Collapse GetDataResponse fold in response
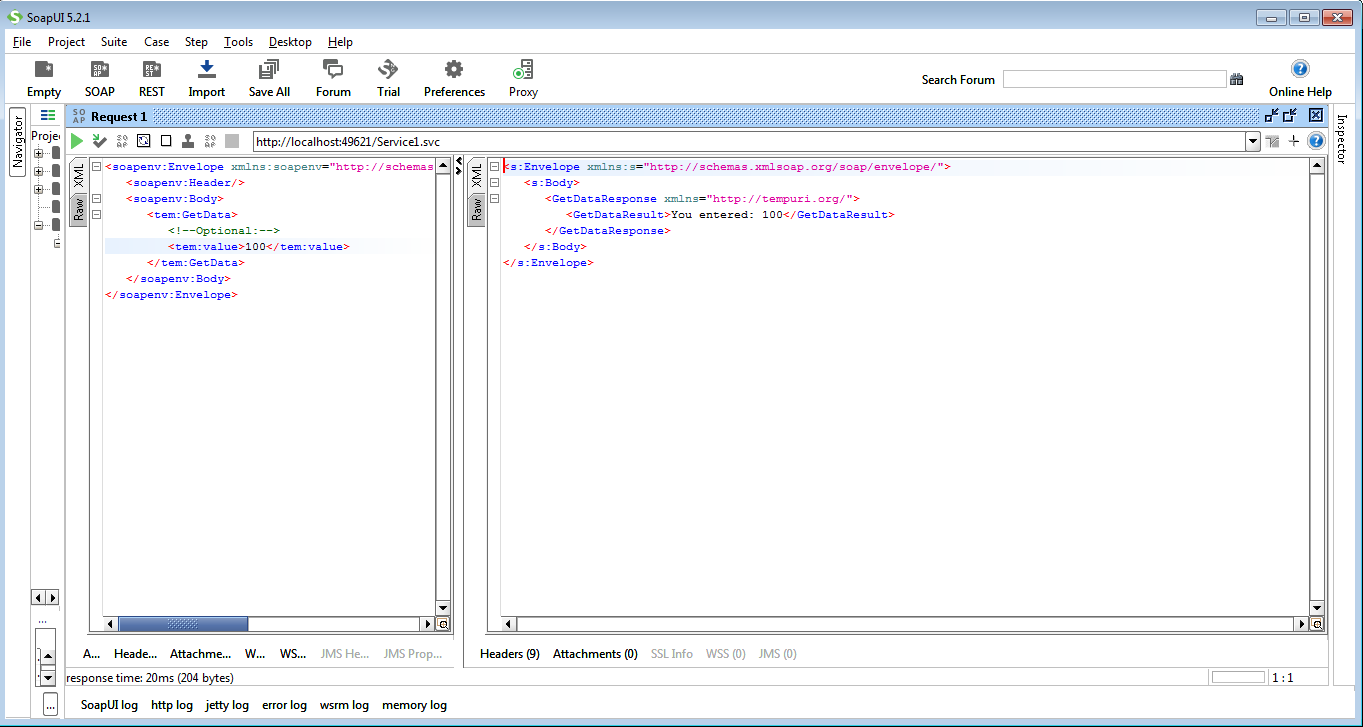The width and height of the screenshot is (1363, 727). click(x=494, y=199)
